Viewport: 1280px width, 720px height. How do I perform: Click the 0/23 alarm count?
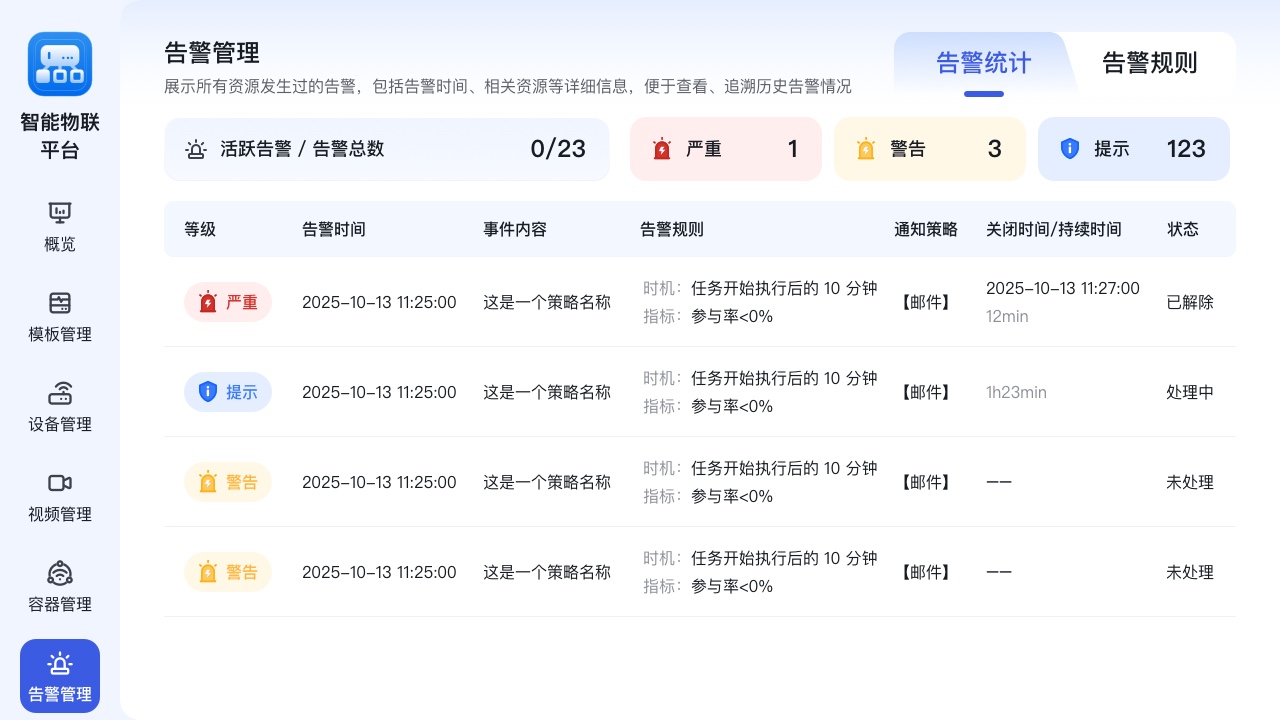pyautogui.click(x=558, y=148)
